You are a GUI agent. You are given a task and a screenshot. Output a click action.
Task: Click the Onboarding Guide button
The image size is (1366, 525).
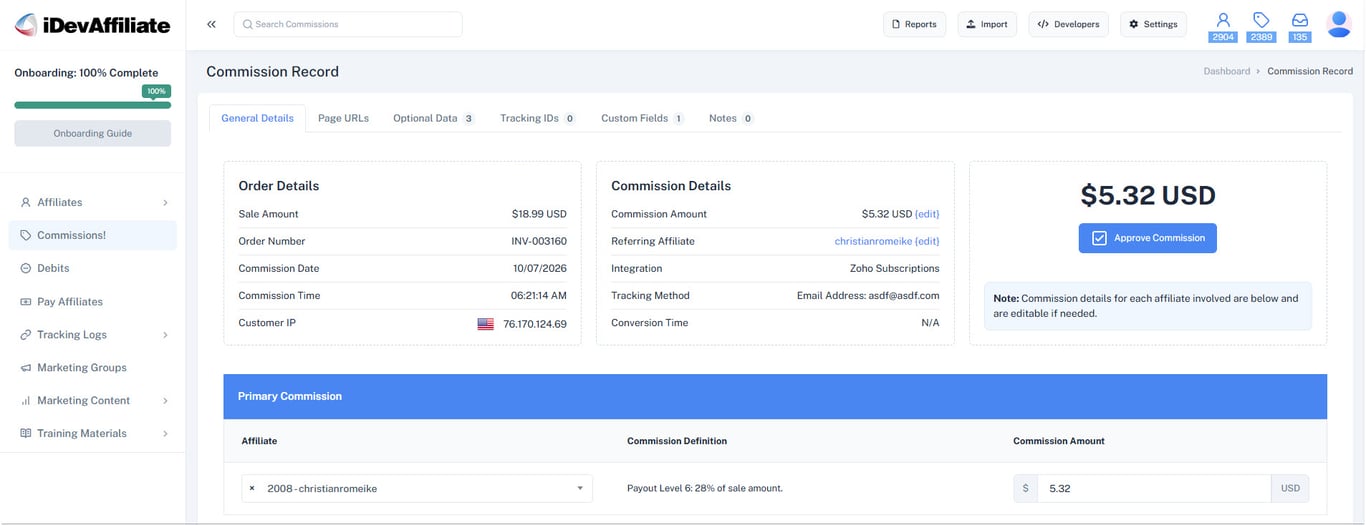tap(92, 133)
